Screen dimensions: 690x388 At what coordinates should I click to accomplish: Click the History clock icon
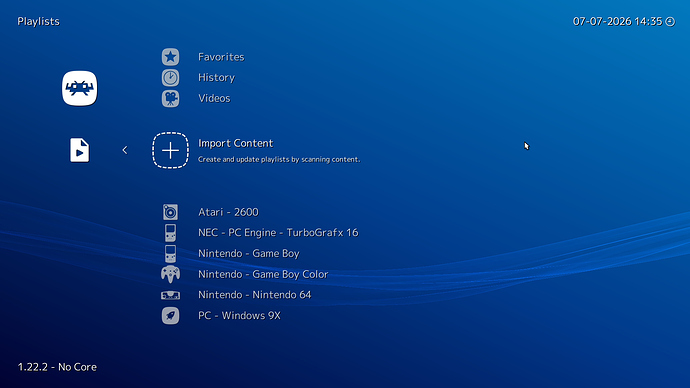170,78
